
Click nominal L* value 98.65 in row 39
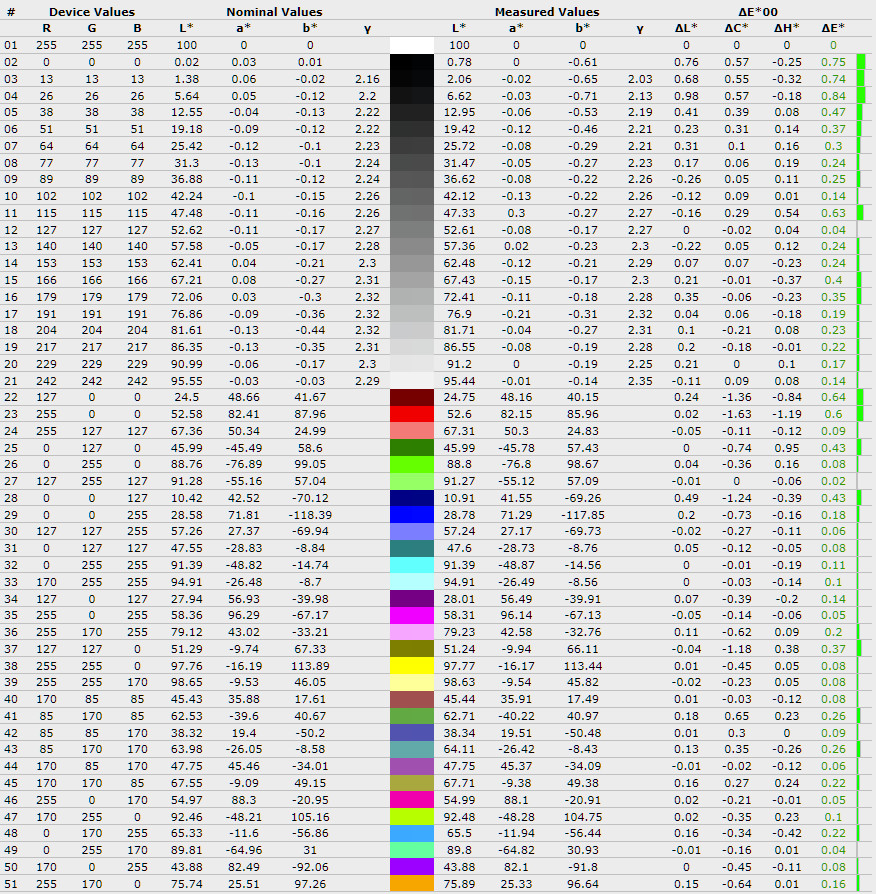[186, 682]
